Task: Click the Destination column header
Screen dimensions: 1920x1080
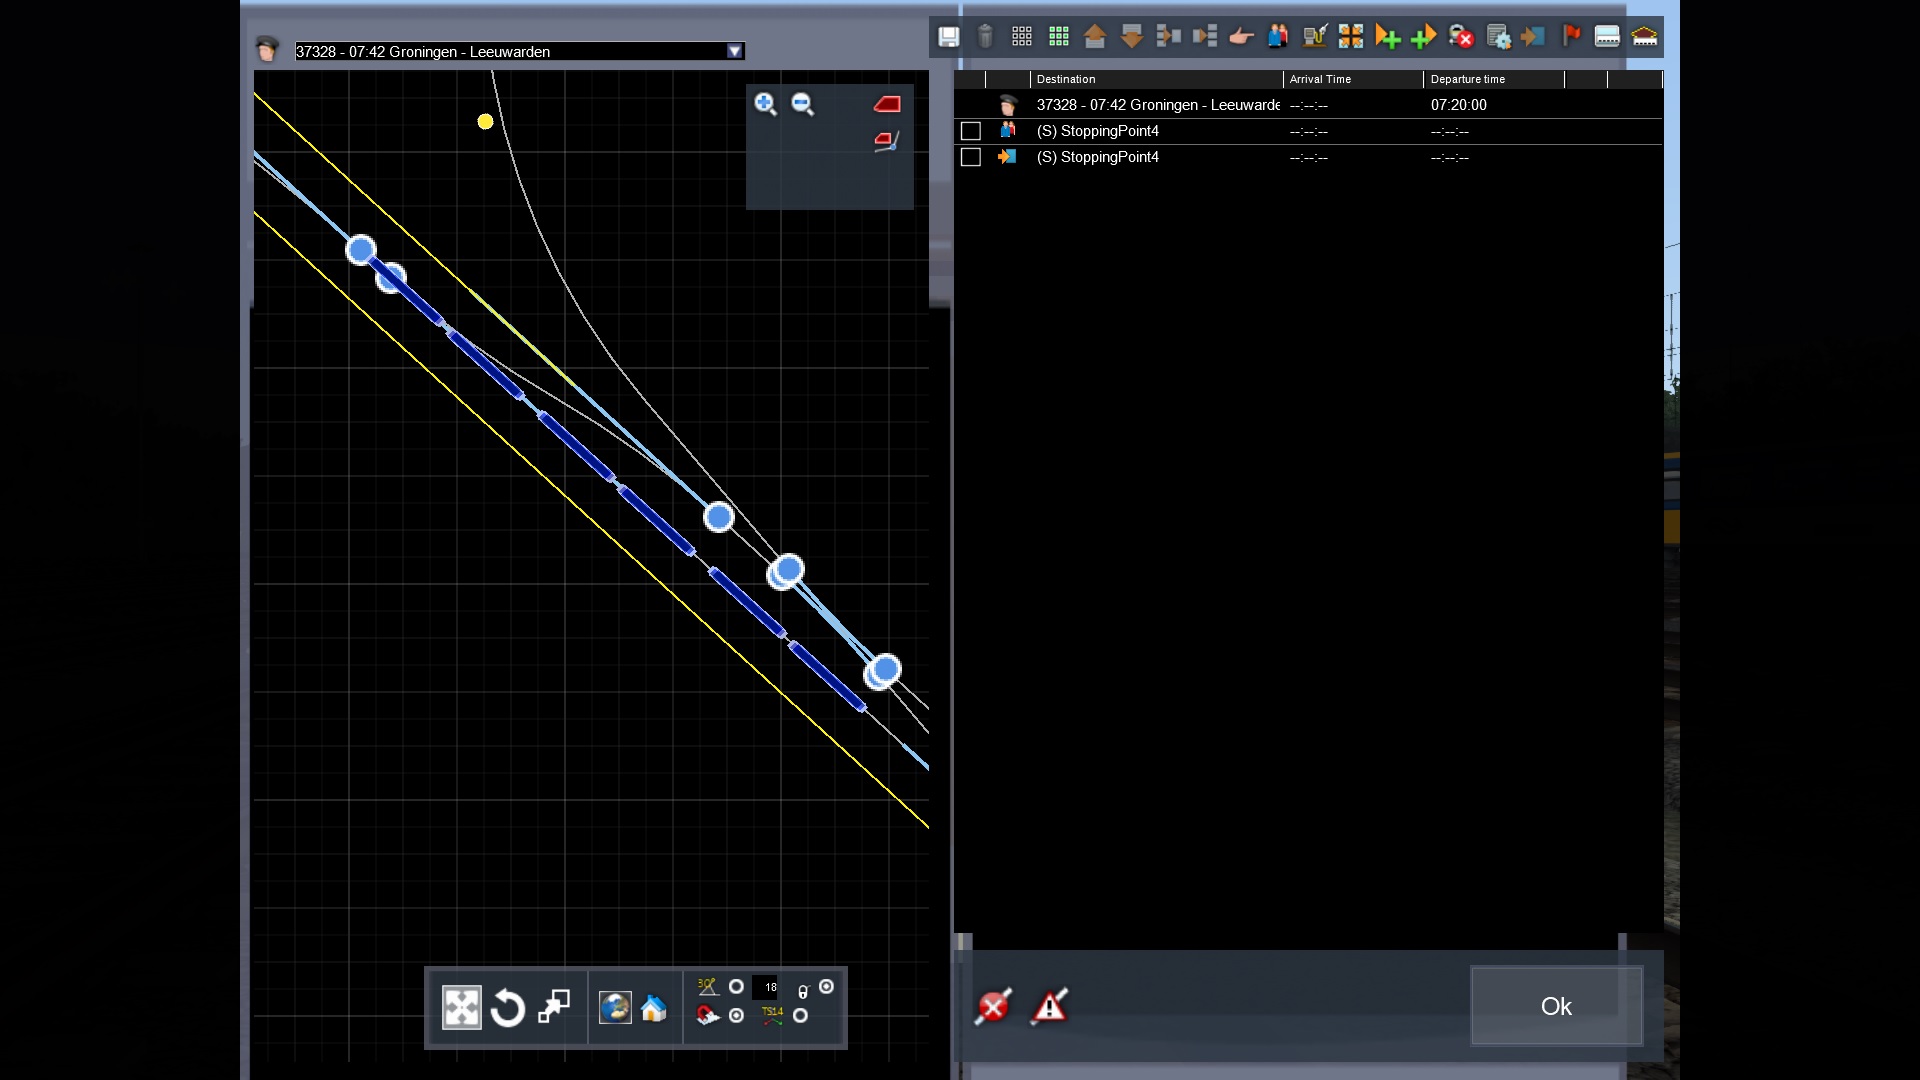Action: (x=1156, y=79)
